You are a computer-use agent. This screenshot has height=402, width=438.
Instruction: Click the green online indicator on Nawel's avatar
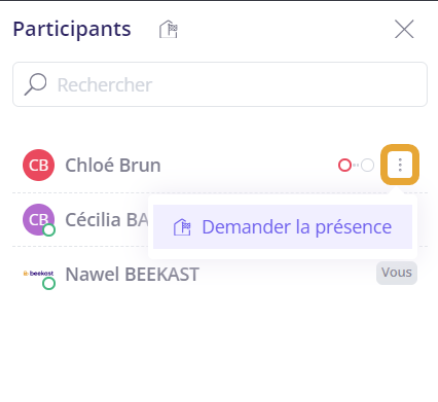click(49, 284)
